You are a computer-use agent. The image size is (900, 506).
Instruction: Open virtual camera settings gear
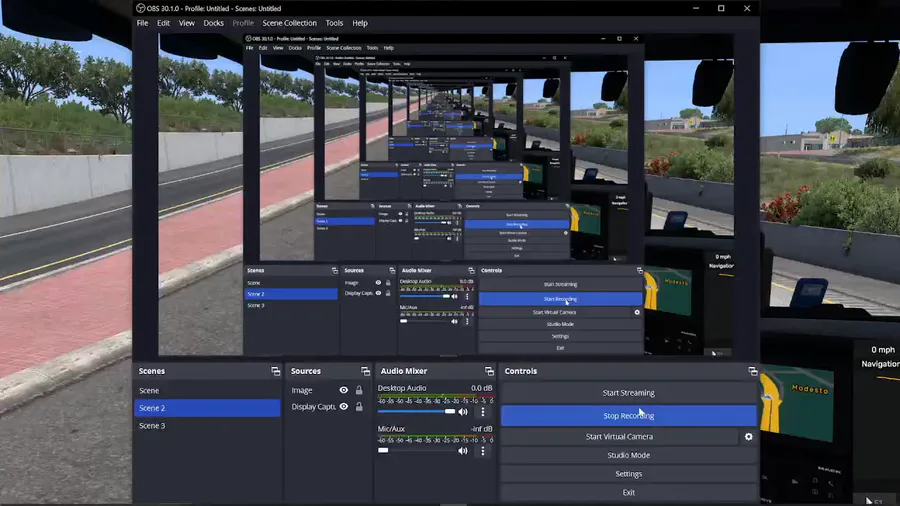[748, 437]
